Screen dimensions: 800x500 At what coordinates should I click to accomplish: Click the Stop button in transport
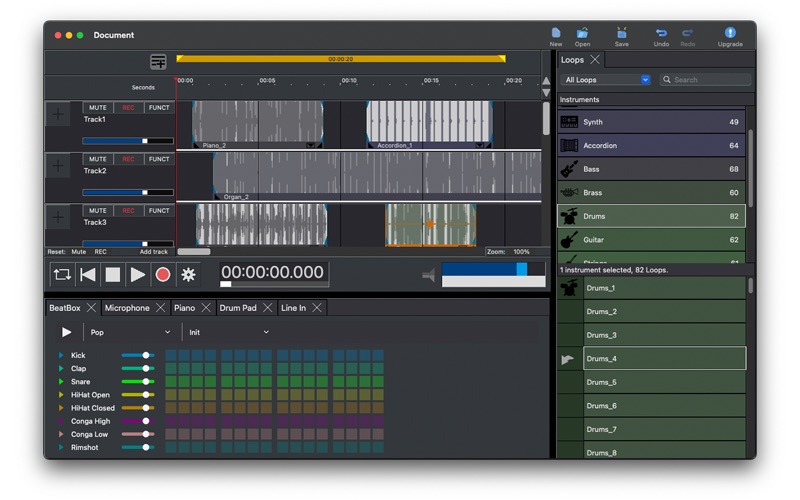(113, 274)
